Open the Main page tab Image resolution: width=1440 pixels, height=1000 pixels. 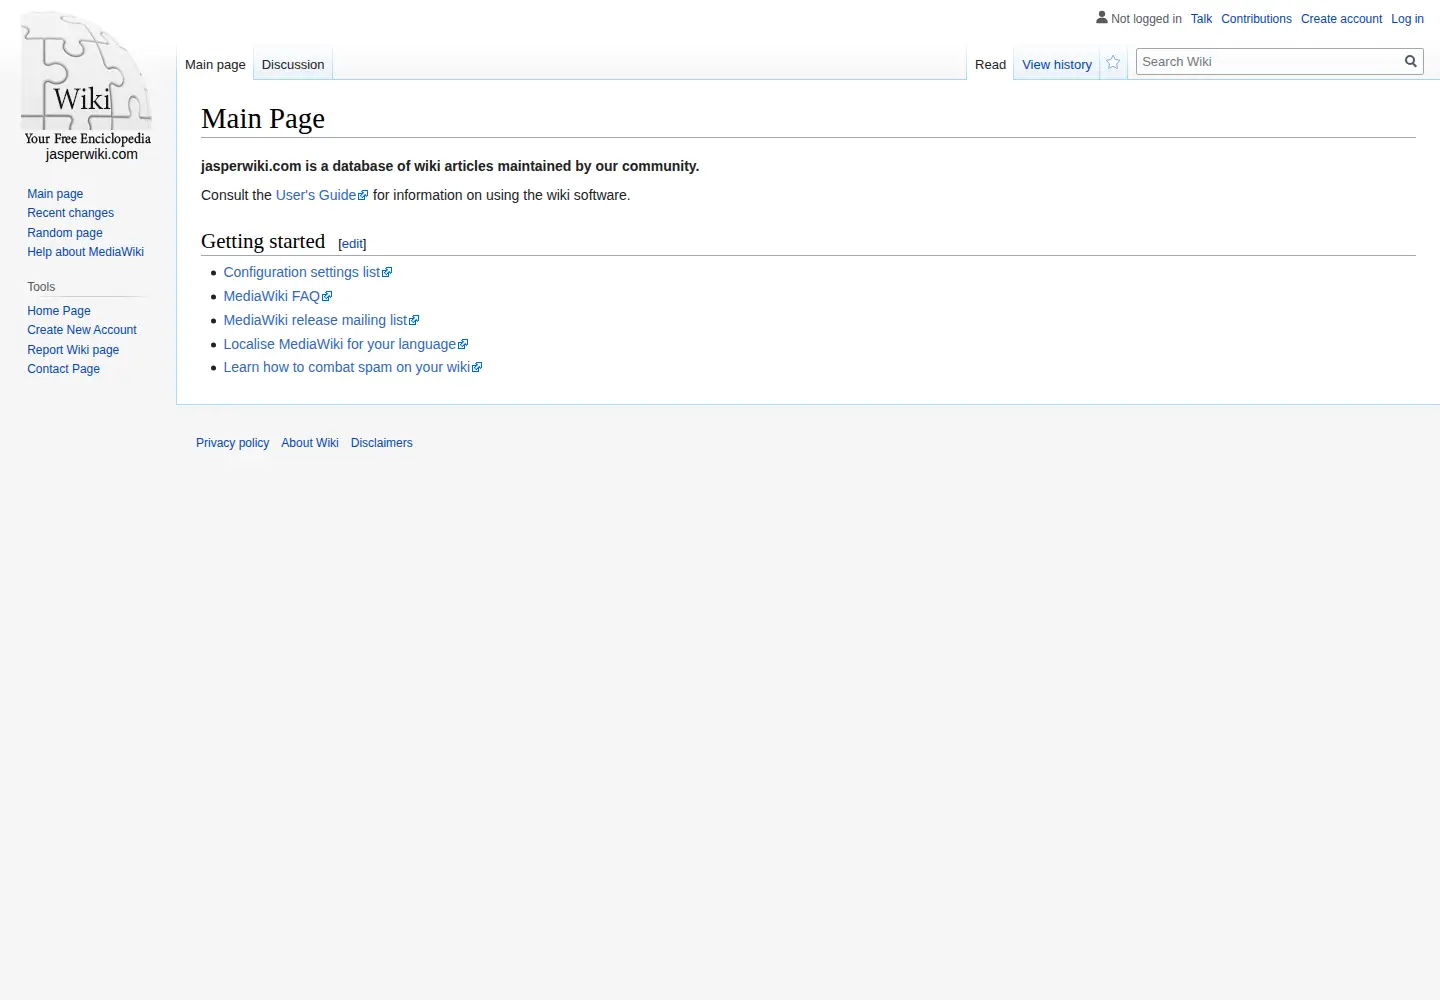[x=215, y=64]
